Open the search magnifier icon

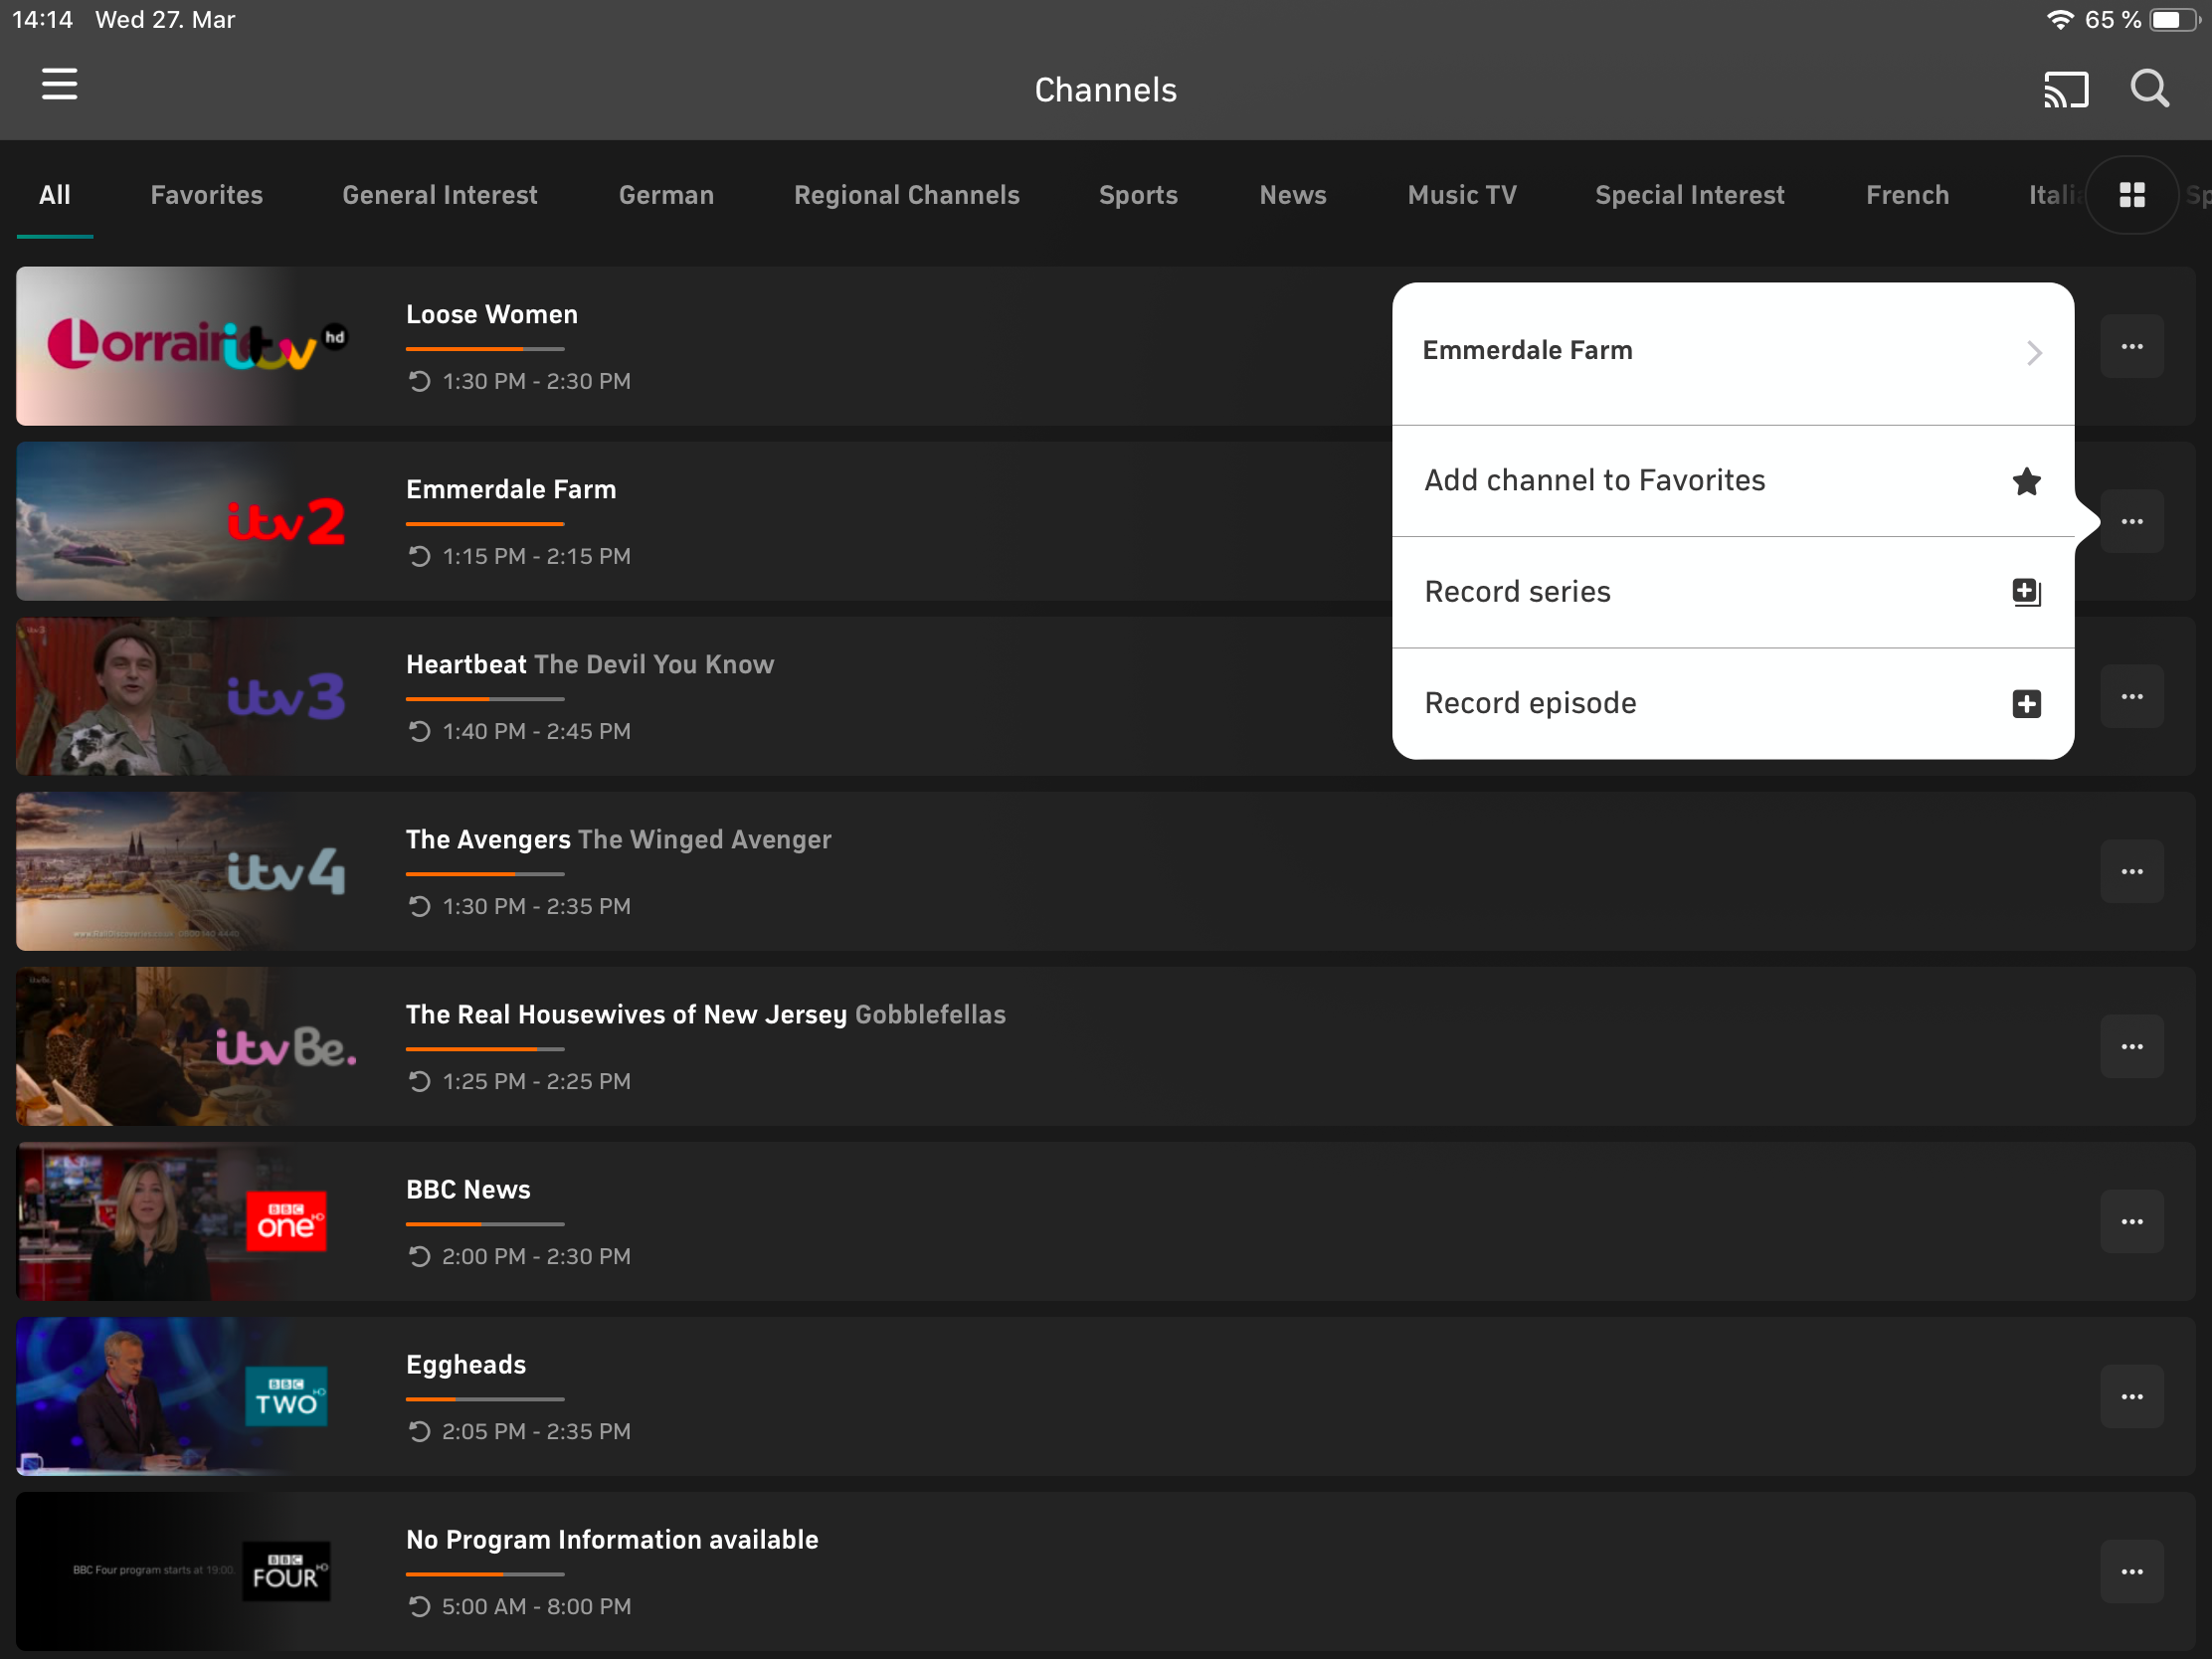[x=2150, y=89]
